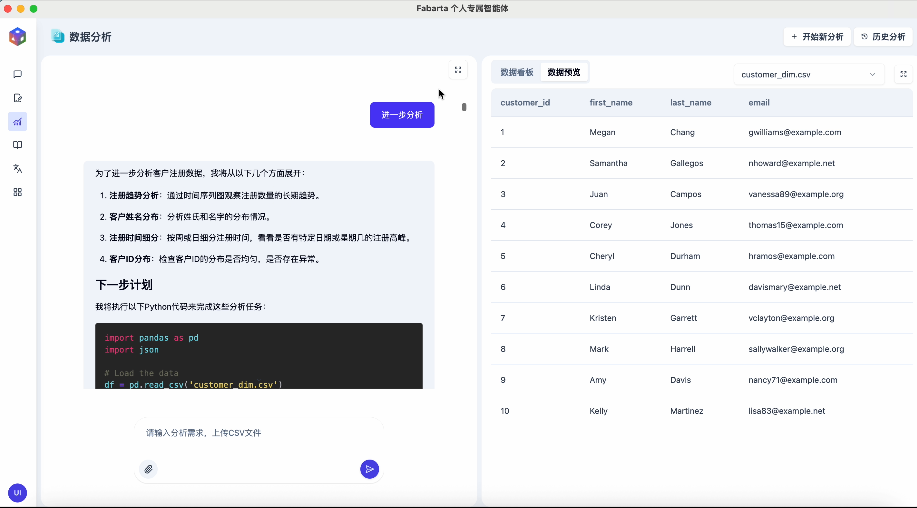Select cell Kelly in table
The height and width of the screenshot is (508, 917).
[x=598, y=411]
